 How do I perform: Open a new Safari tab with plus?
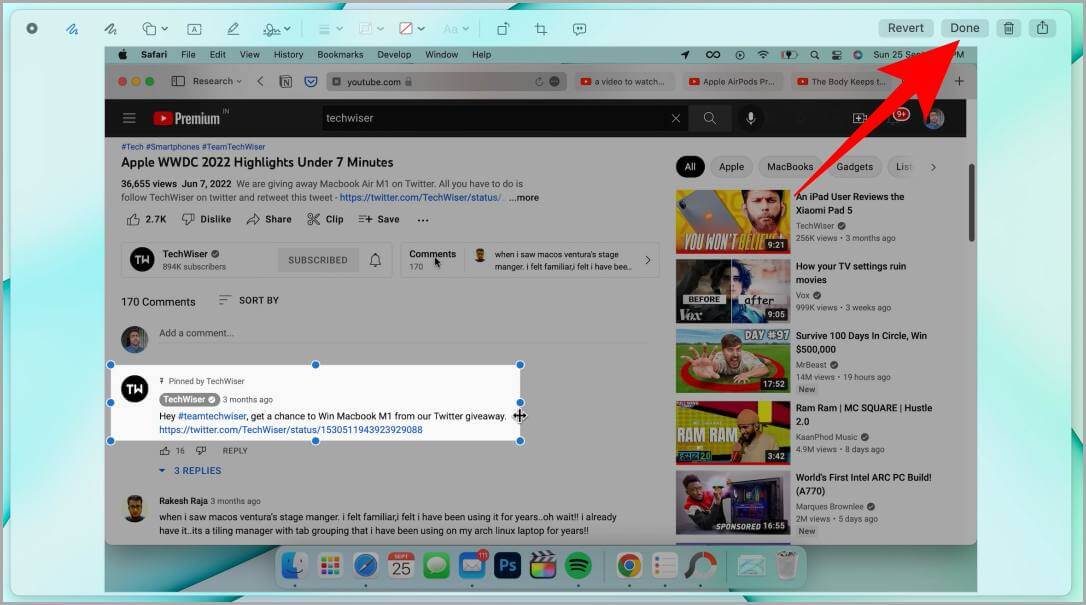click(959, 81)
